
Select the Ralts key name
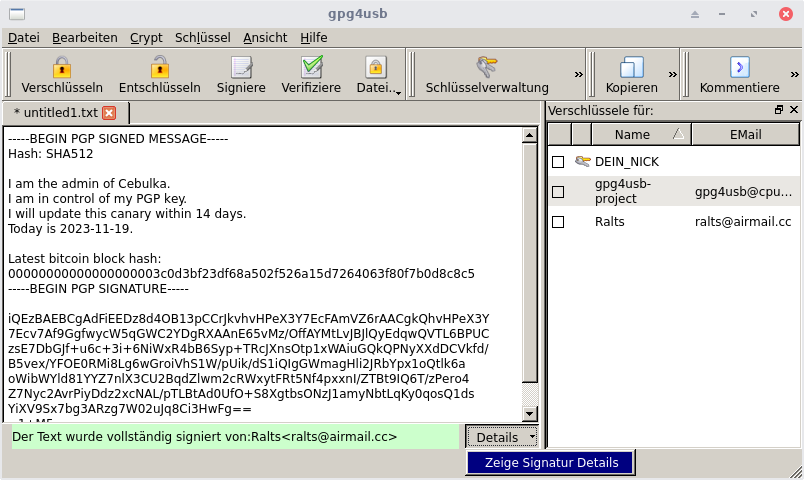pos(610,222)
